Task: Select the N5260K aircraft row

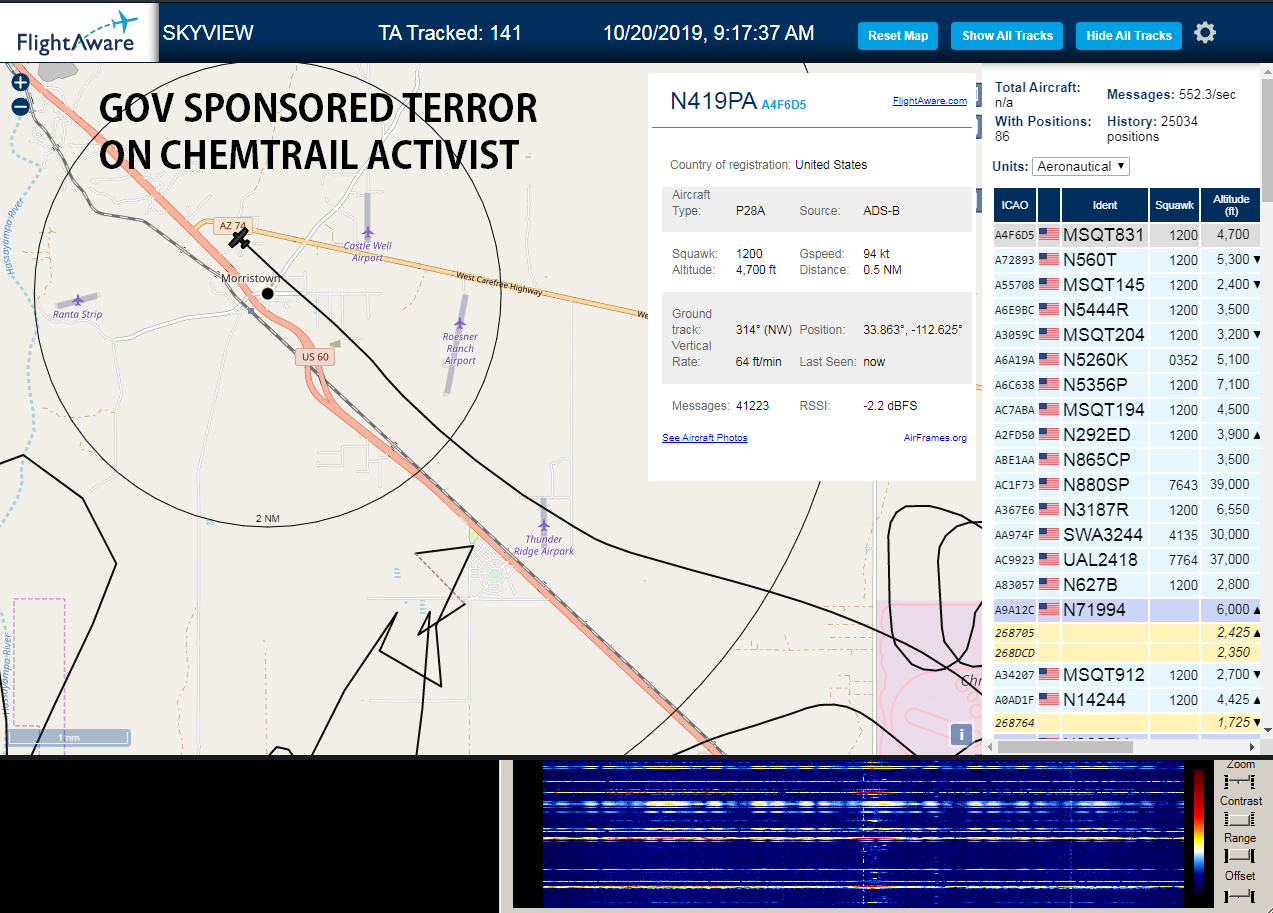Action: [1127, 360]
